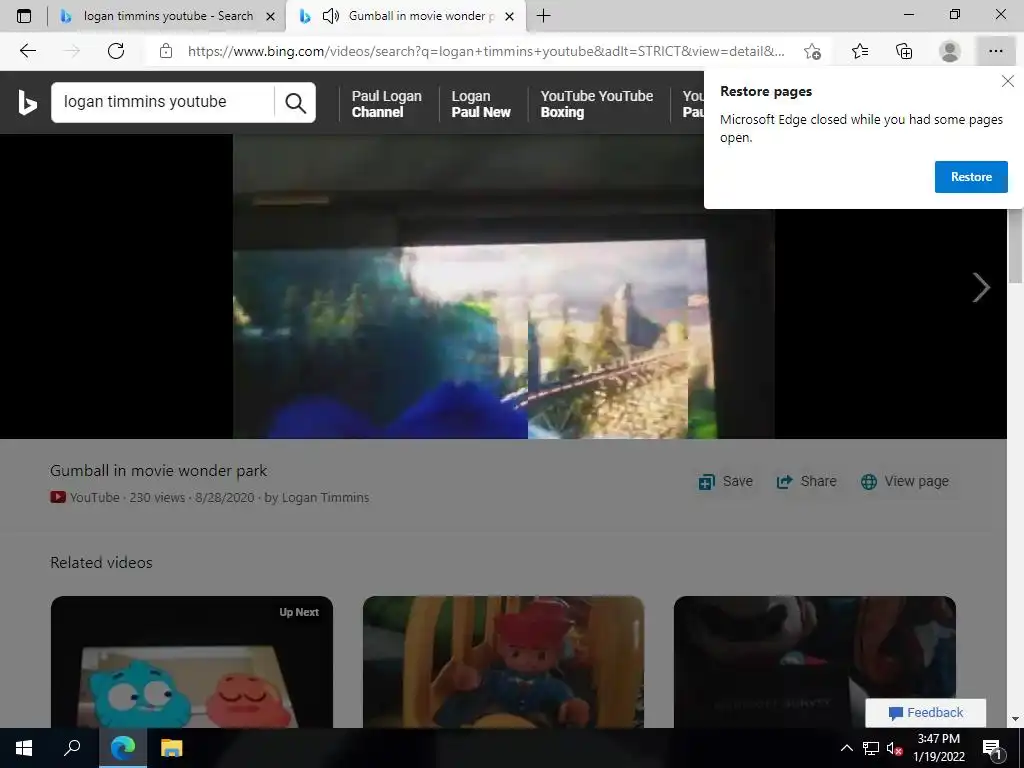Click the speaker icon on Gumball tab
Screen dimensions: 1024x768
[331, 16]
